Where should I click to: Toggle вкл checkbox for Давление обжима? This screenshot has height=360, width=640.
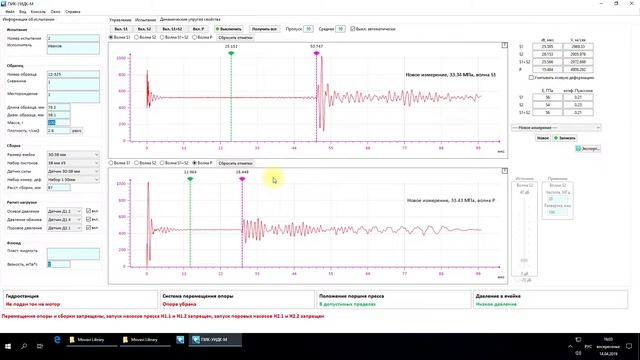[x=89, y=219]
